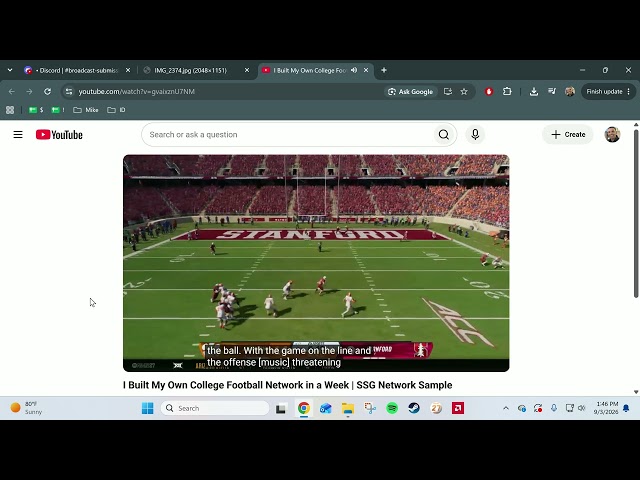Click the install/cast icon beside Ask Google
The height and width of the screenshot is (480, 640).
point(448,91)
